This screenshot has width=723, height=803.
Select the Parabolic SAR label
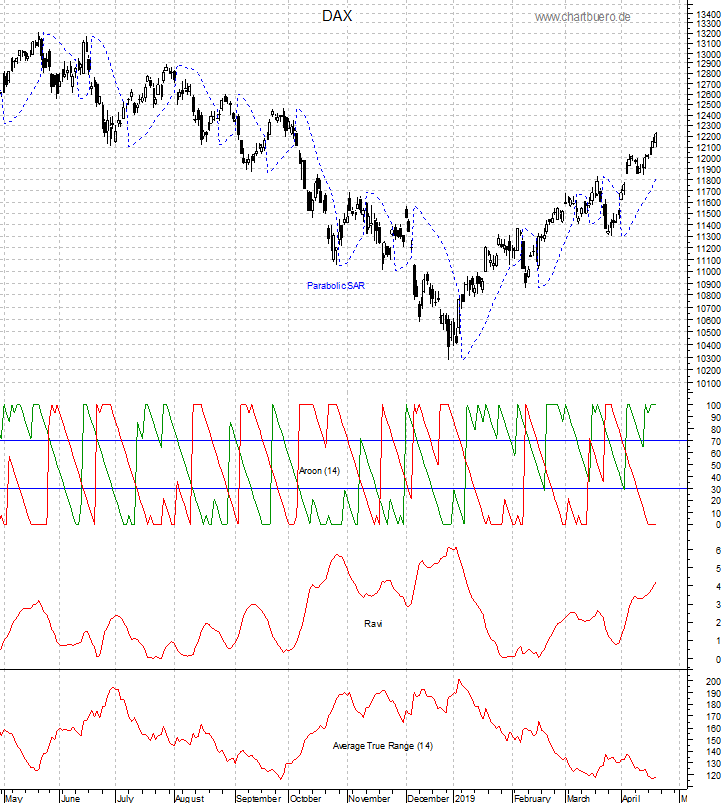point(336,286)
